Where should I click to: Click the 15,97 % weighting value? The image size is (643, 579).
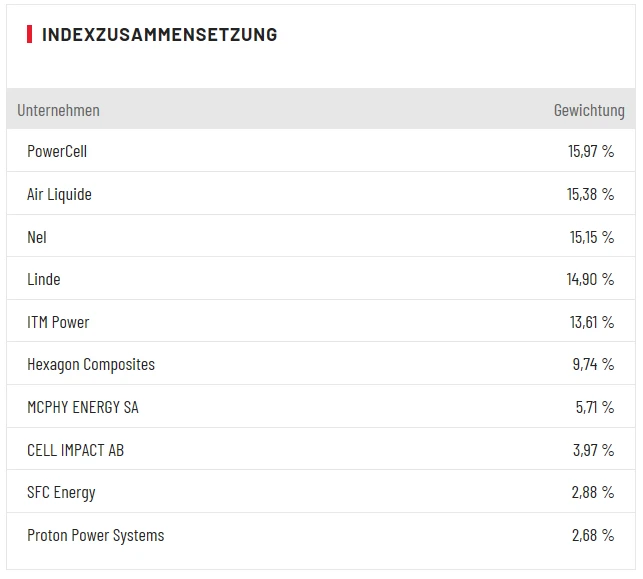pos(590,151)
